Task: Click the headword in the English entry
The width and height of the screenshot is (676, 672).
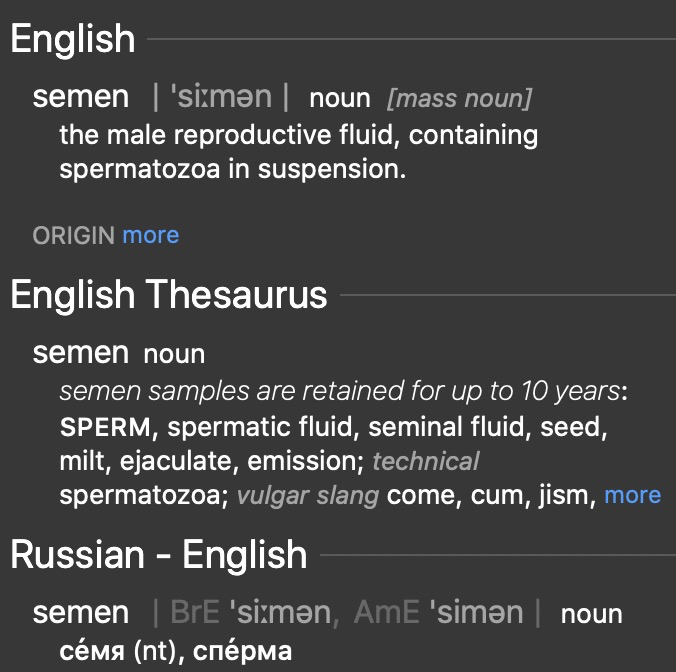Action: pos(80,97)
